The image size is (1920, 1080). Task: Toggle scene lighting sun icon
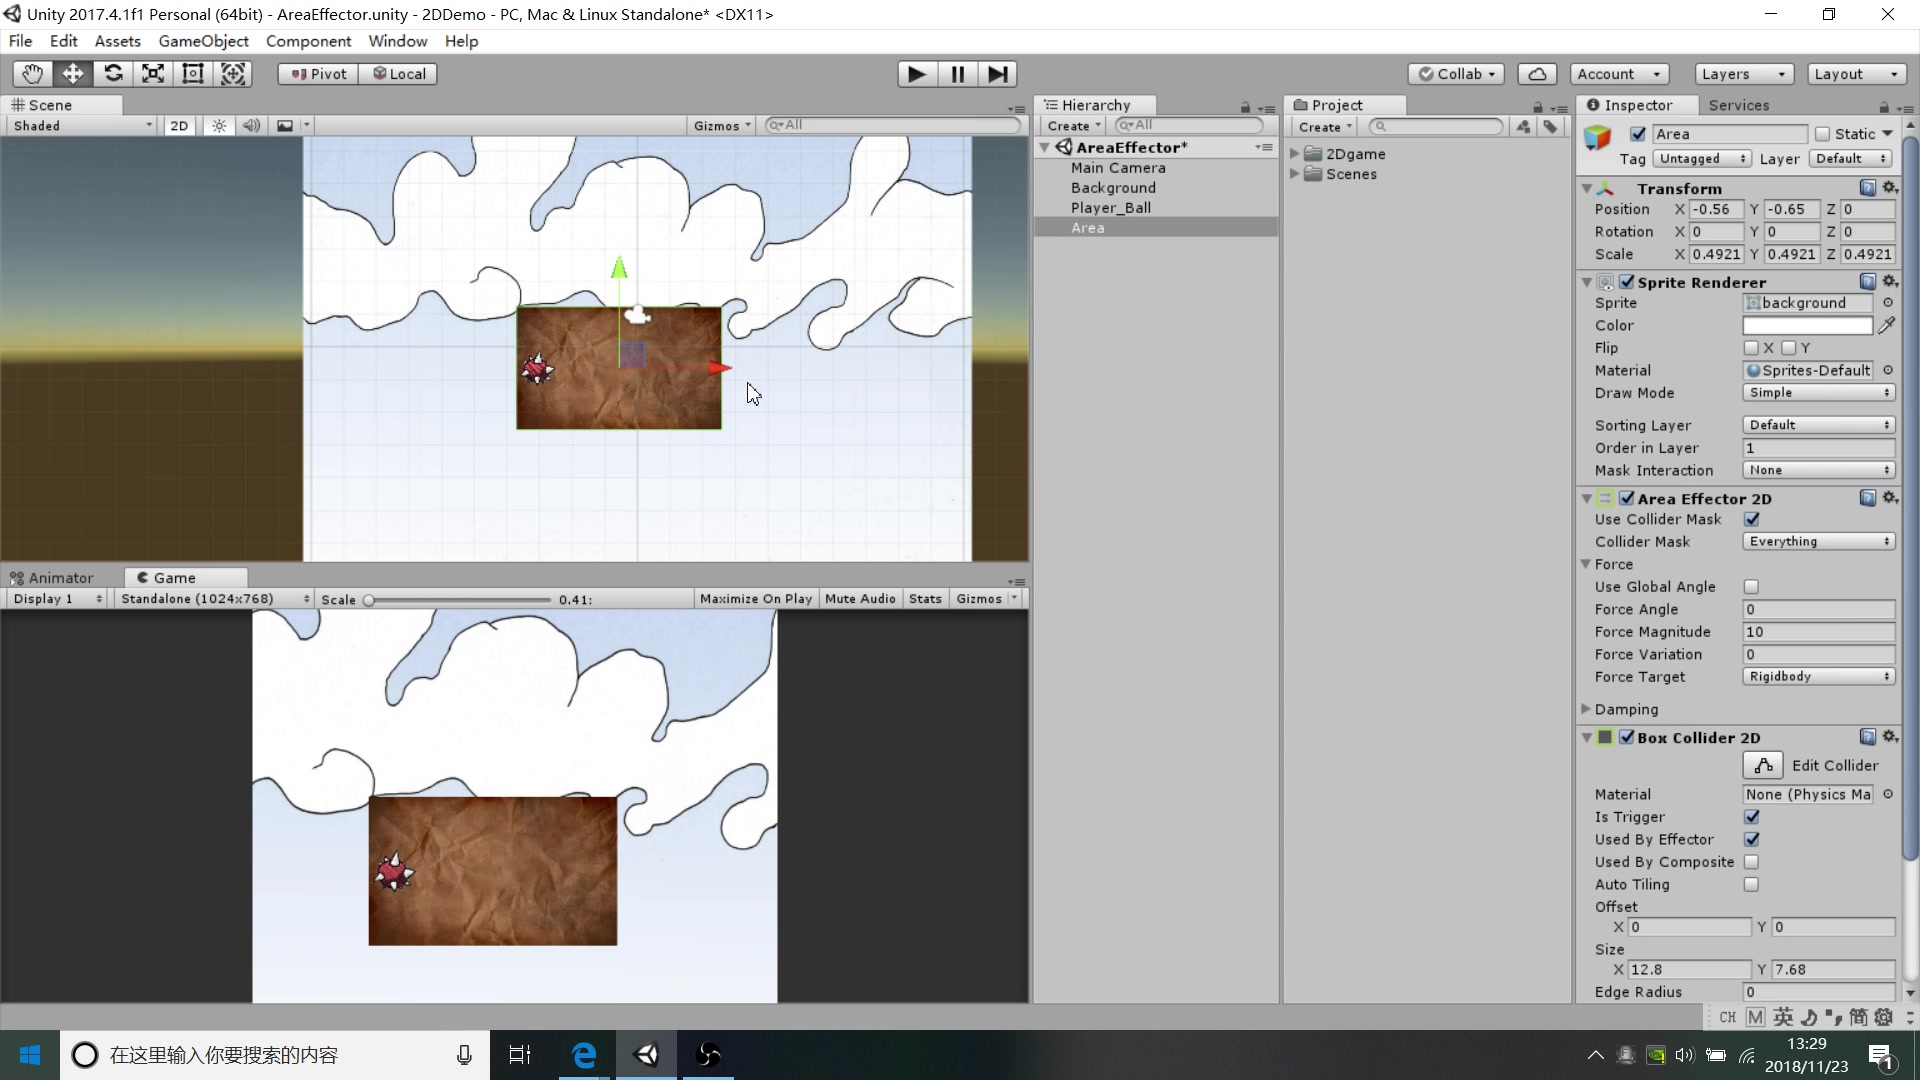click(x=219, y=126)
